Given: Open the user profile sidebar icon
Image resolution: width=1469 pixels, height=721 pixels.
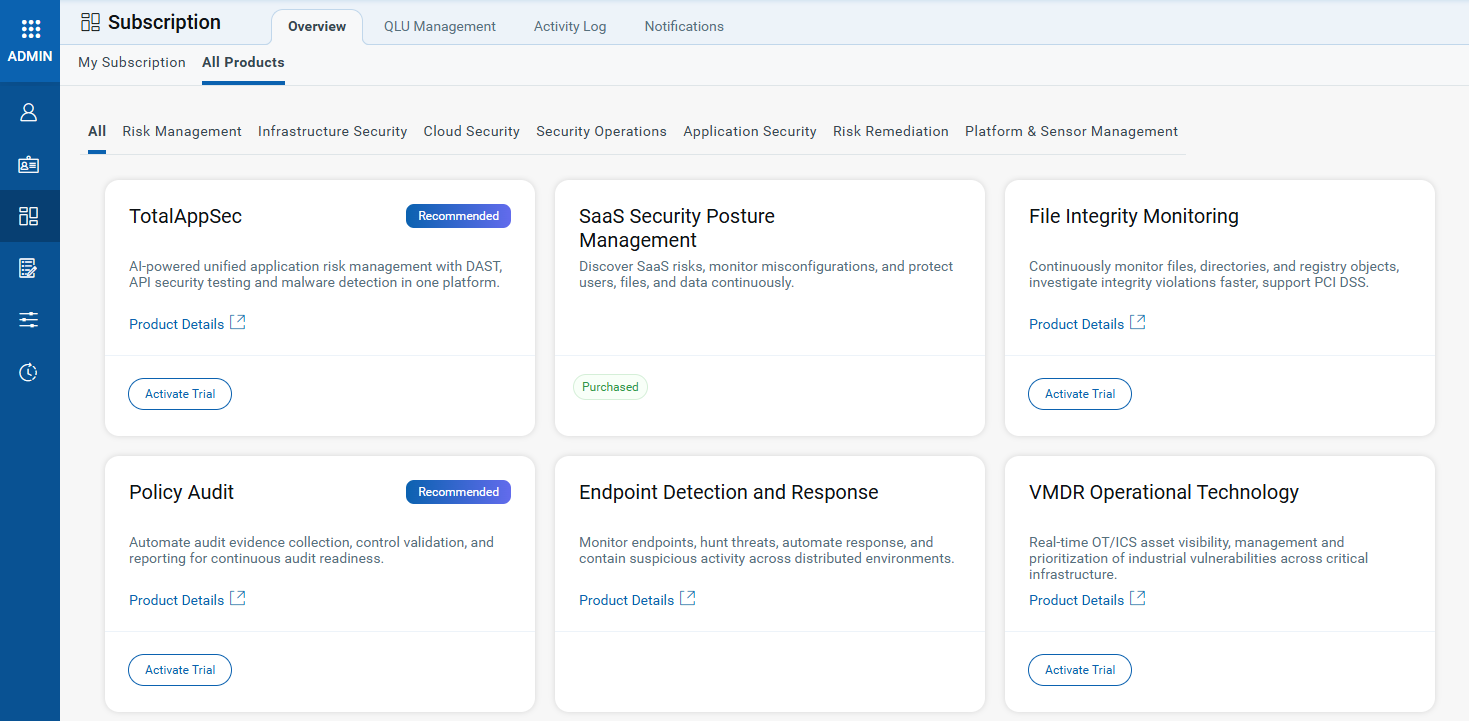Looking at the screenshot, I should click(29, 112).
